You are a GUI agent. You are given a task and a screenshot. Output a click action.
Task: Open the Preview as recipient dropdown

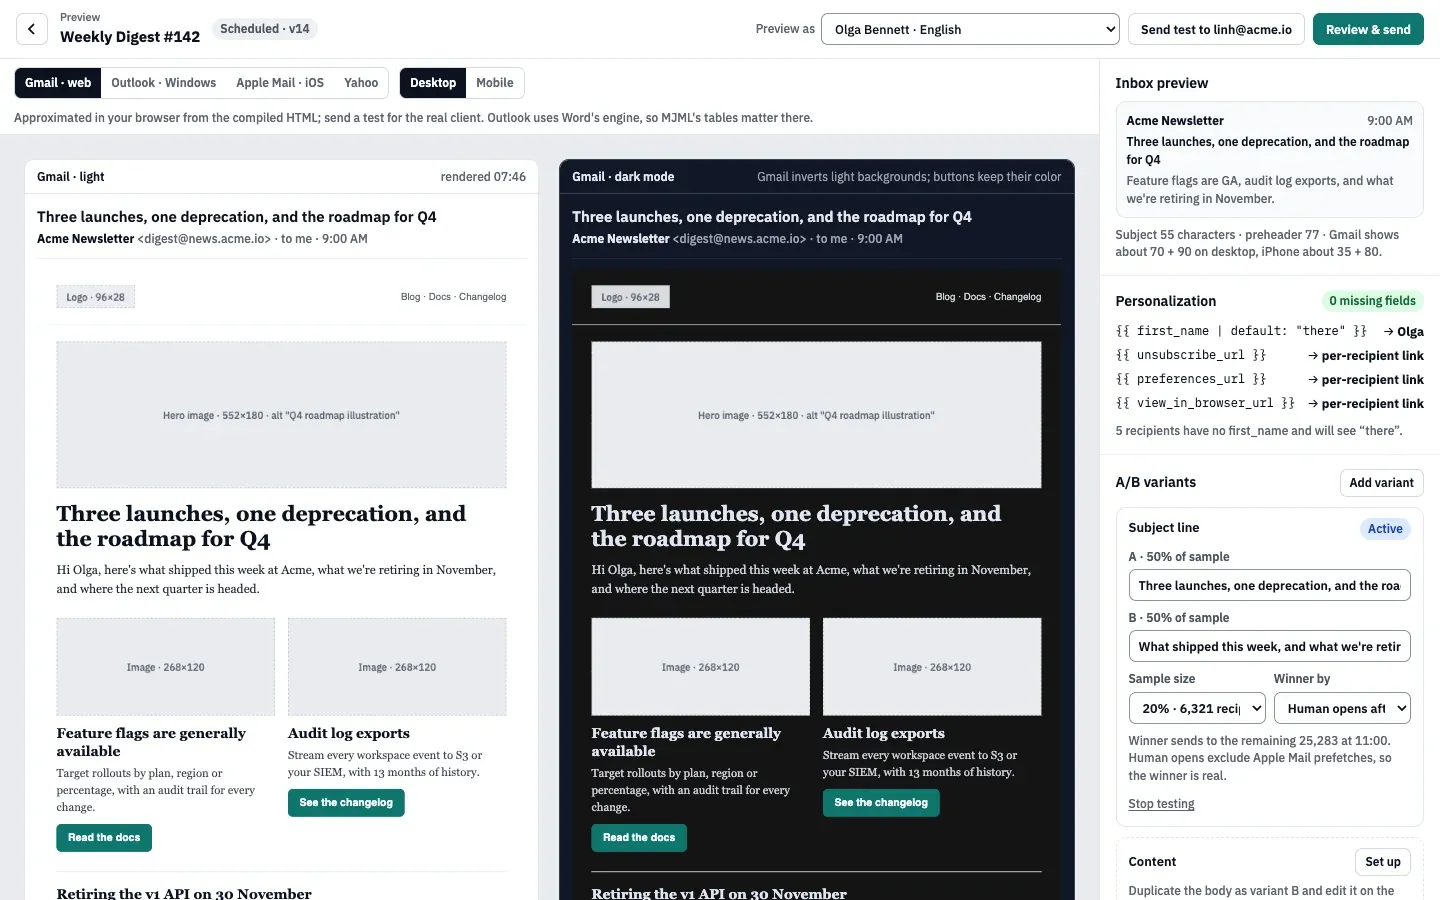(970, 29)
